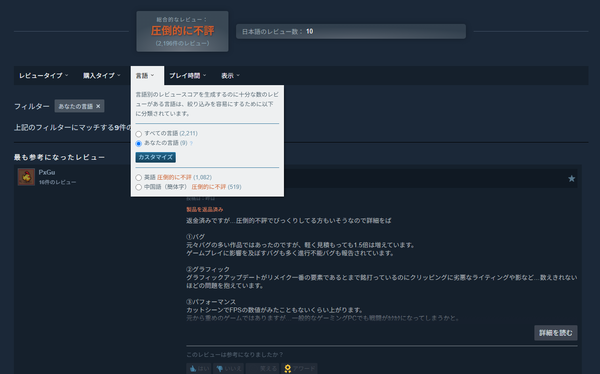The width and height of the screenshot is (600, 374).
Task: Vote はい with thumbs-up button
Action: click(199, 368)
